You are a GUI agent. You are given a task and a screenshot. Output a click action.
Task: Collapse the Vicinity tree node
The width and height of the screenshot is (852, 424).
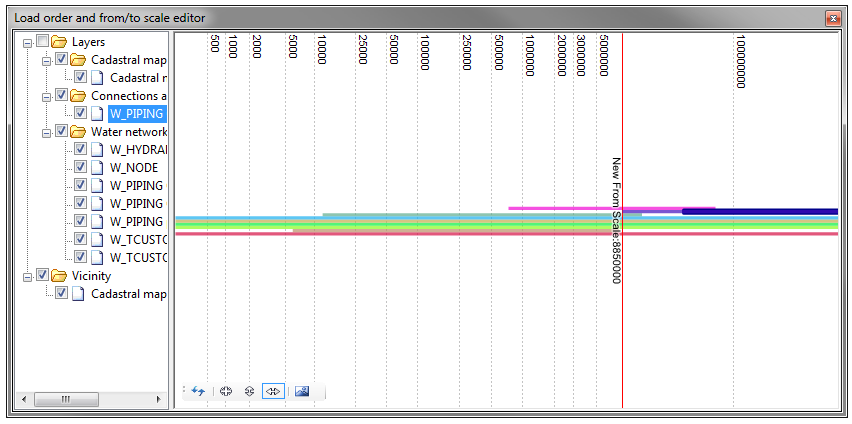coord(27,276)
